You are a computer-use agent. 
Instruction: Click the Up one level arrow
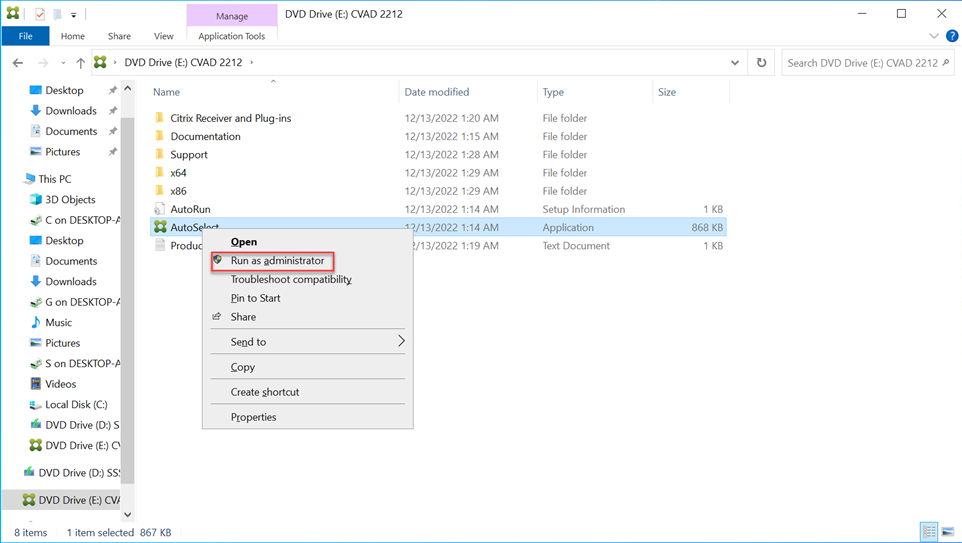[x=80, y=63]
